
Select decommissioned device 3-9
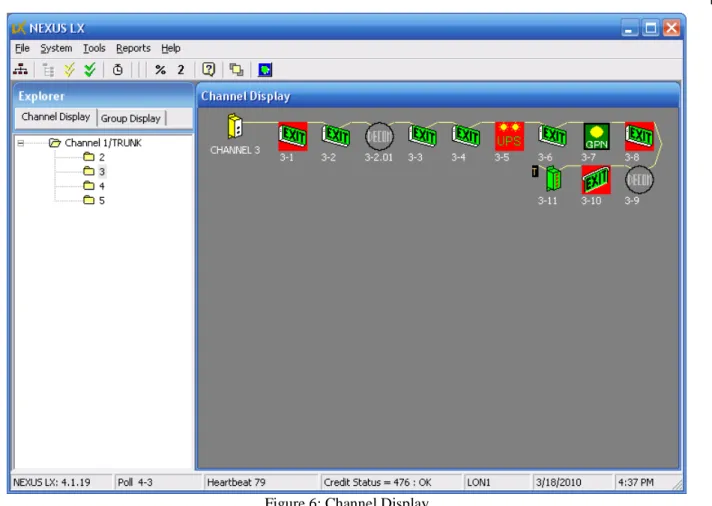click(x=639, y=180)
